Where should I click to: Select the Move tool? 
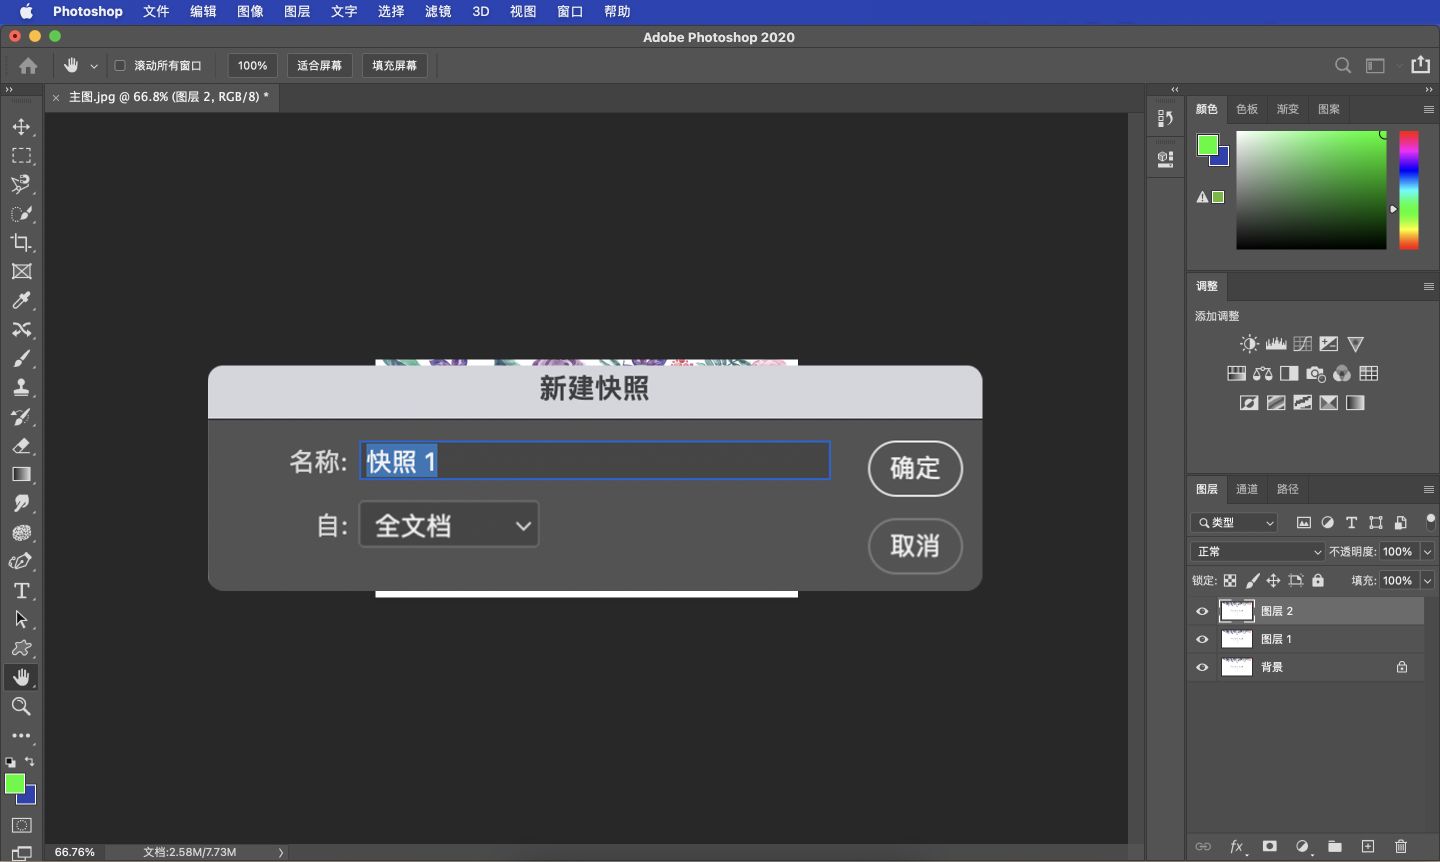tap(21, 127)
